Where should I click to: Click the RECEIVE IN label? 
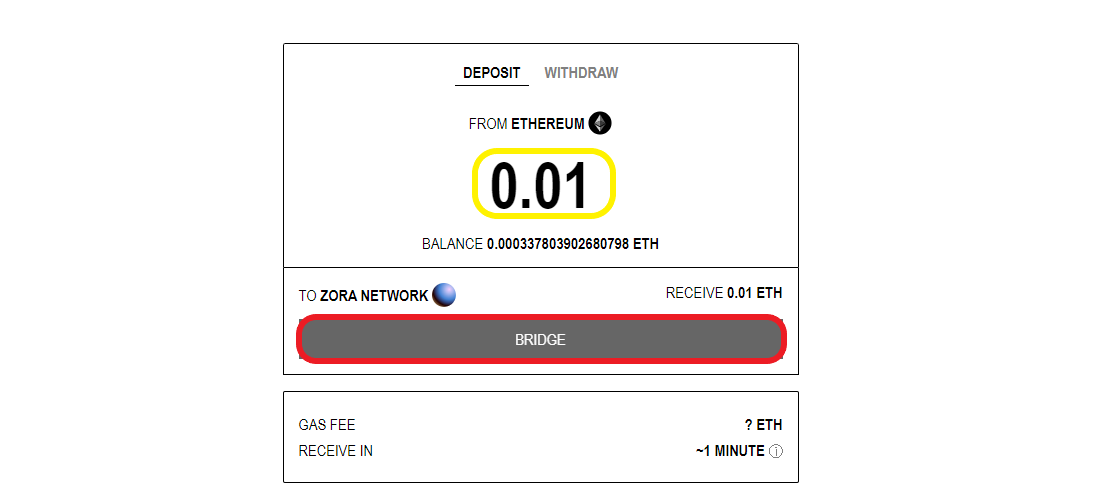pyautogui.click(x=335, y=451)
